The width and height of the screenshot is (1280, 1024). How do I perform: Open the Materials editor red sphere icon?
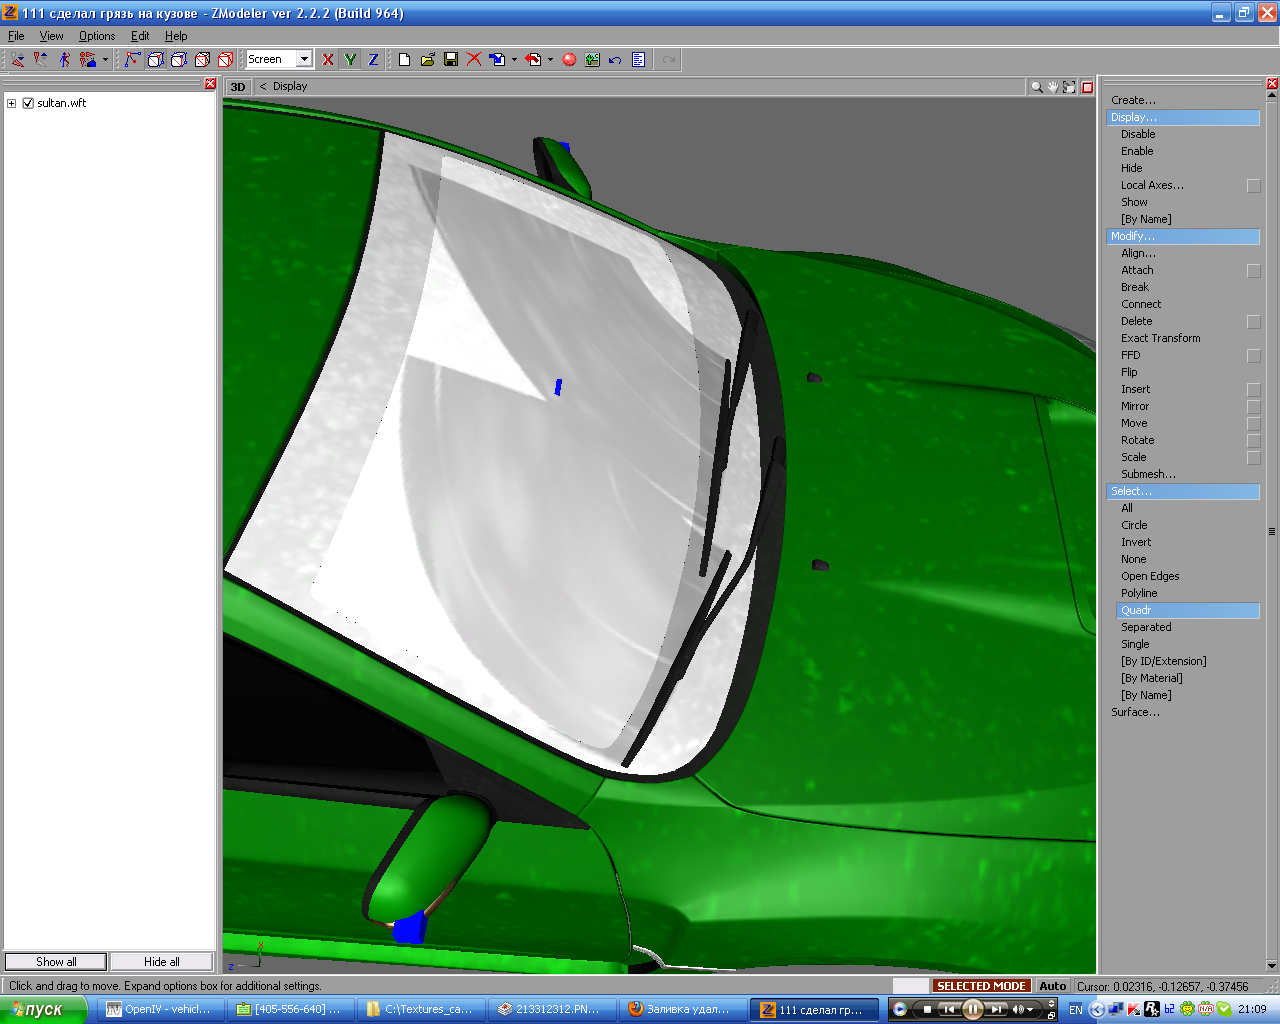pos(569,60)
